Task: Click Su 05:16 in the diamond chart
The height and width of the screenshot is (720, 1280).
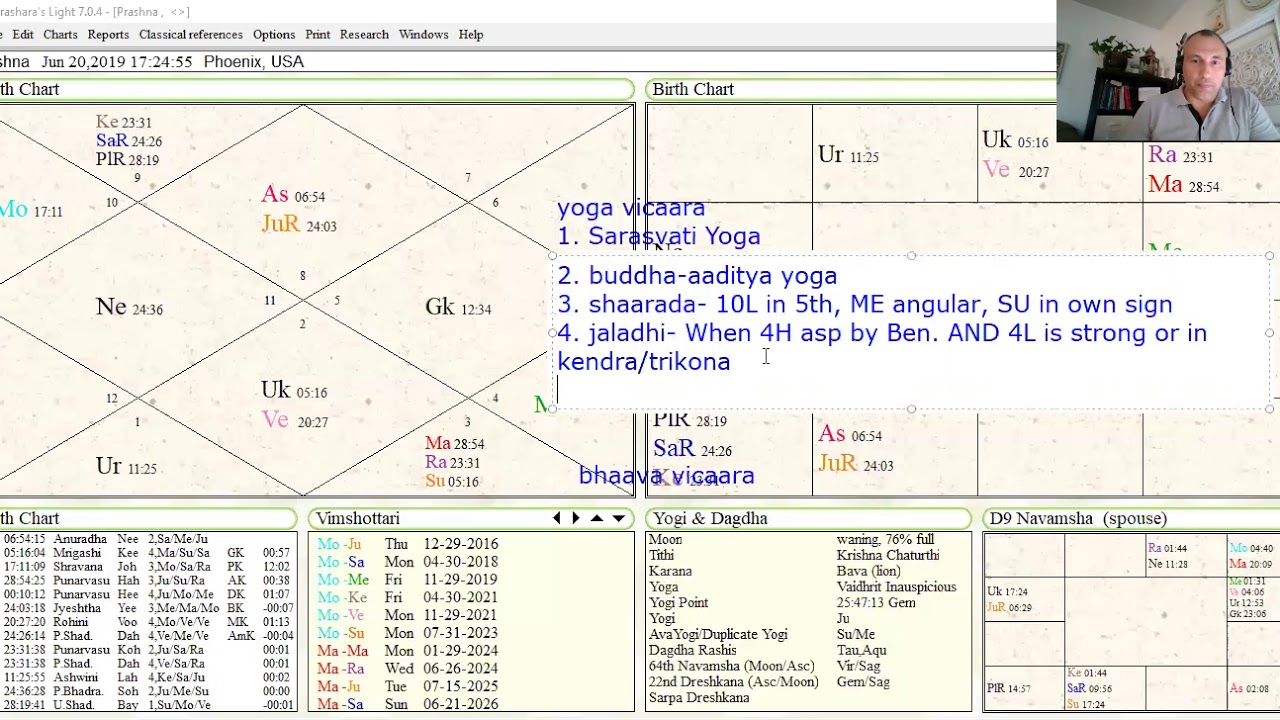Action: pyautogui.click(x=451, y=481)
